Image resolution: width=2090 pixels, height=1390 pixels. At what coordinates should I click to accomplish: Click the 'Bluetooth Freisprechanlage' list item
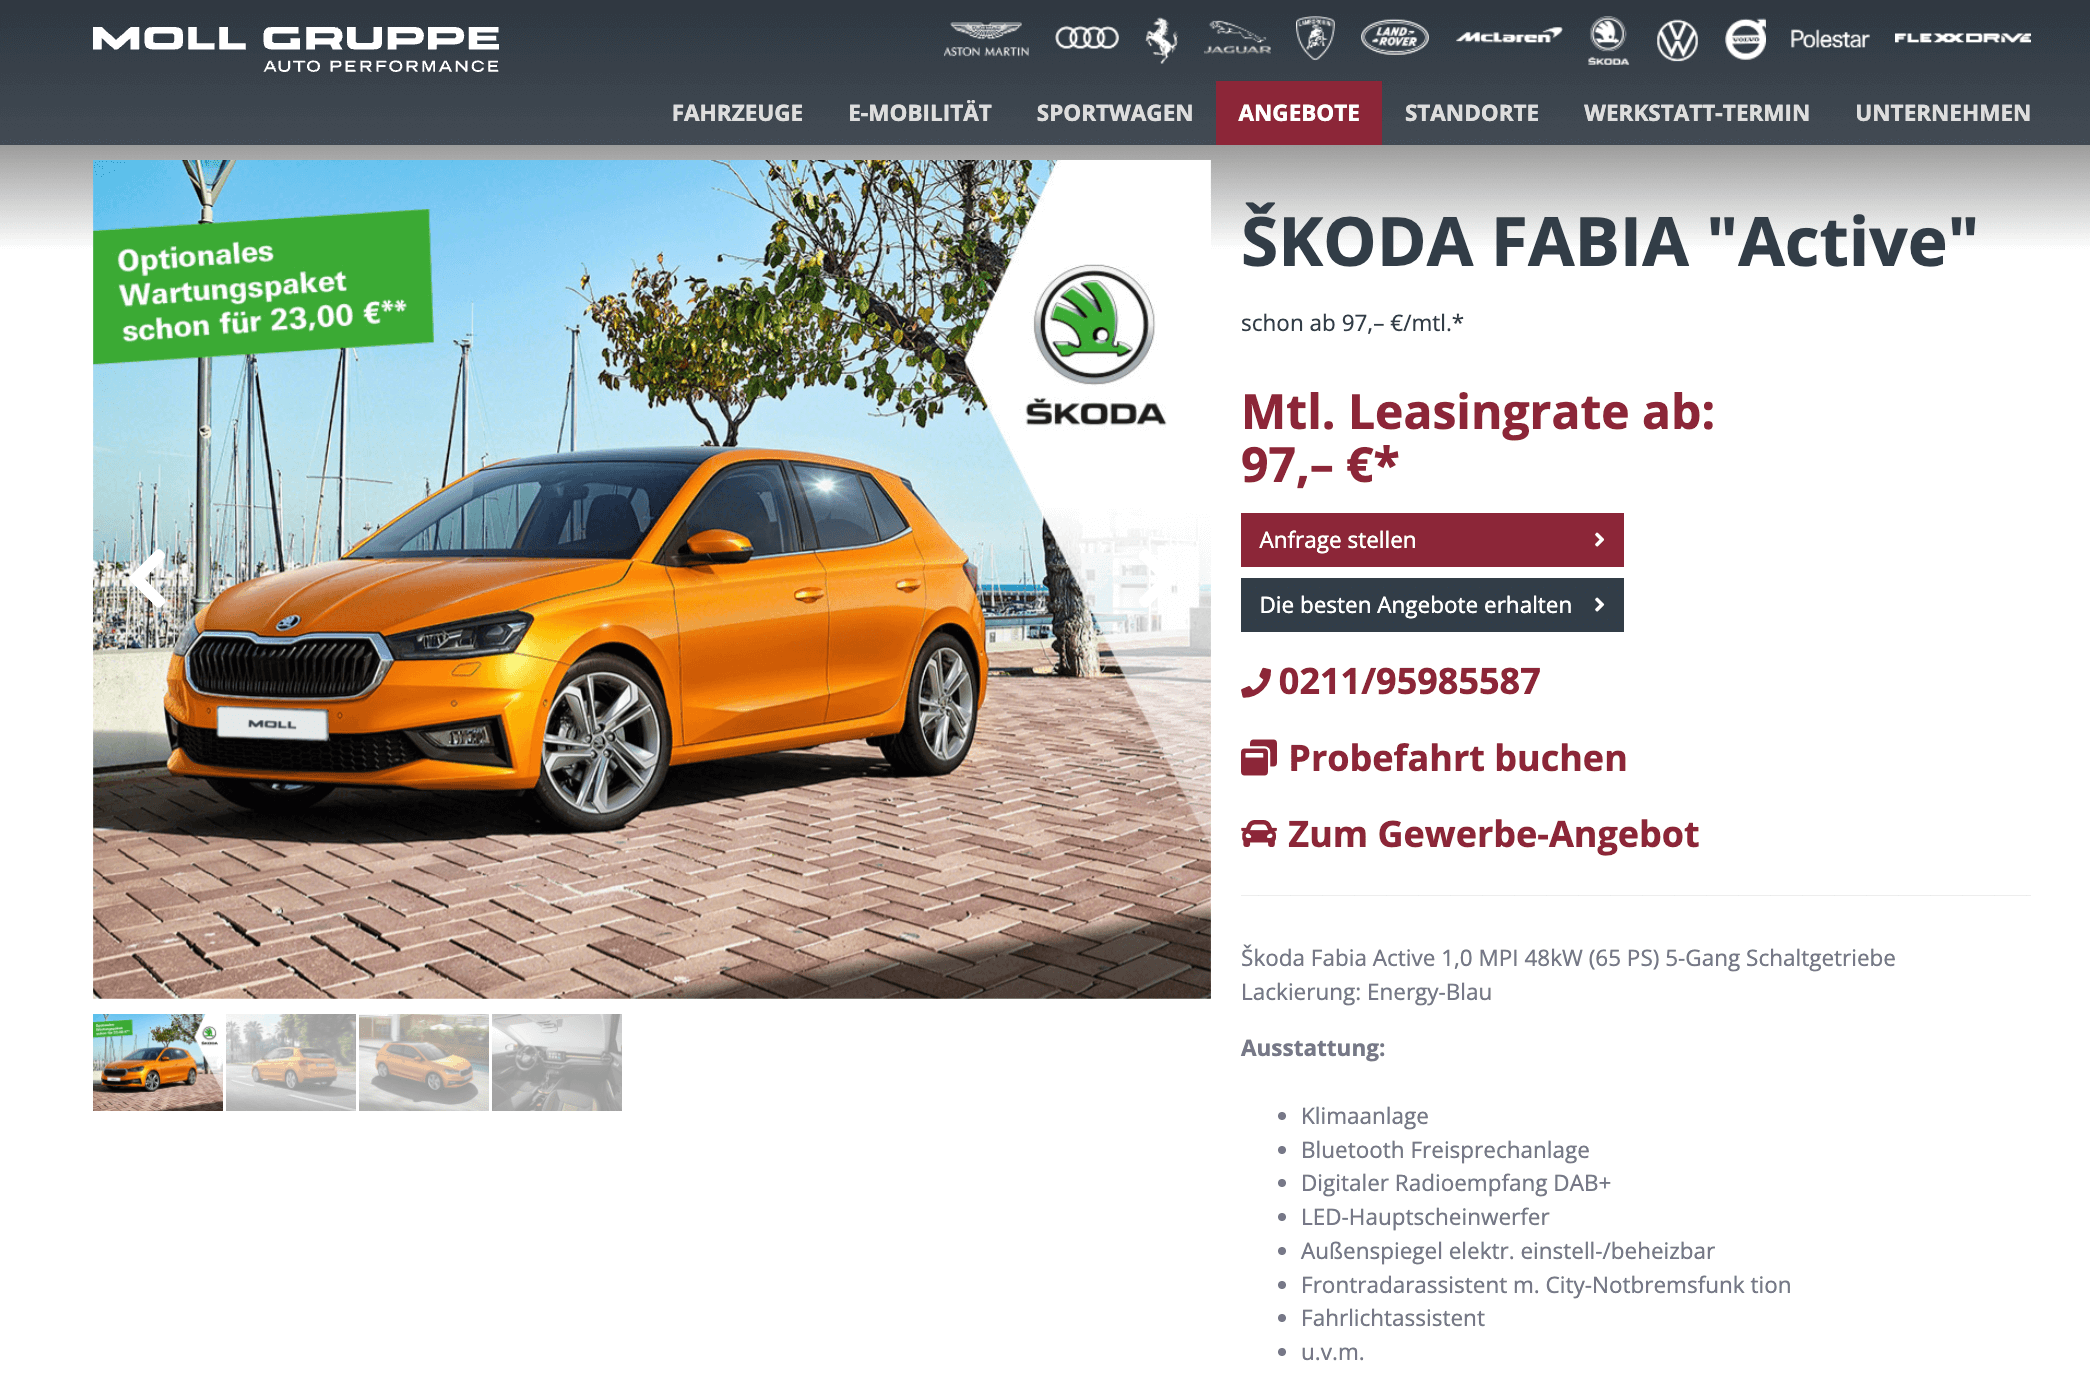(1445, 1150)
